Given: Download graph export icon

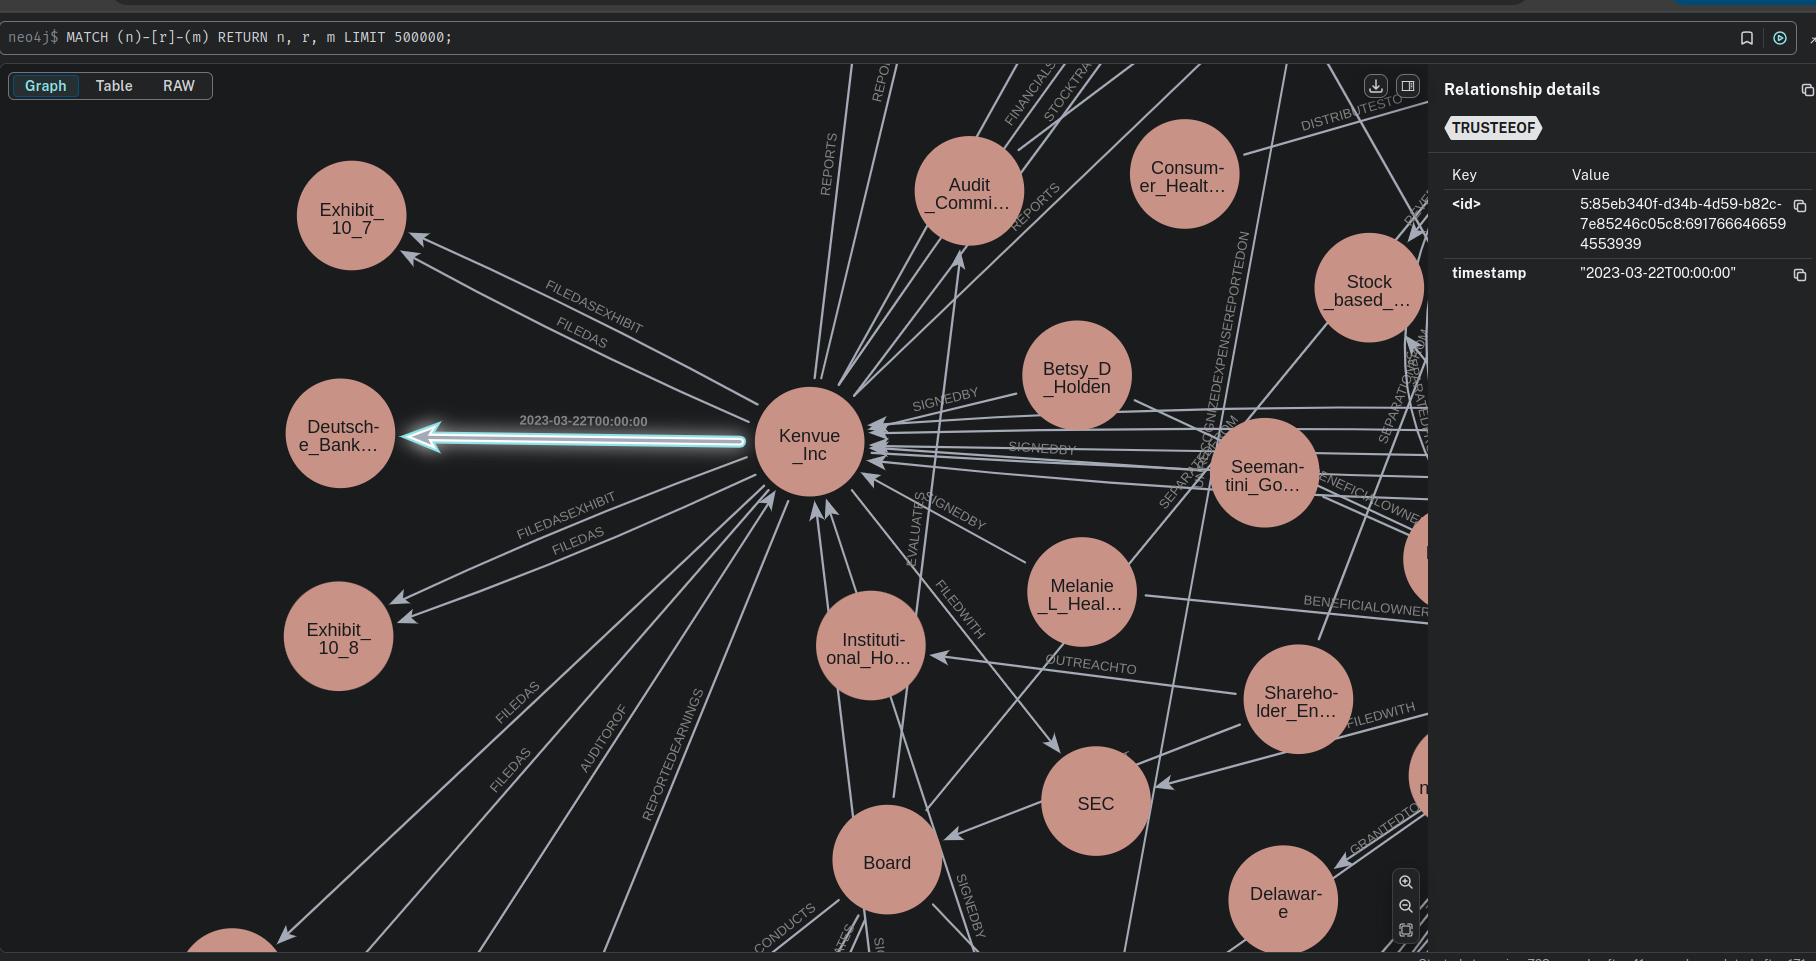Looking at the screenshot, I should point(1376,86).
